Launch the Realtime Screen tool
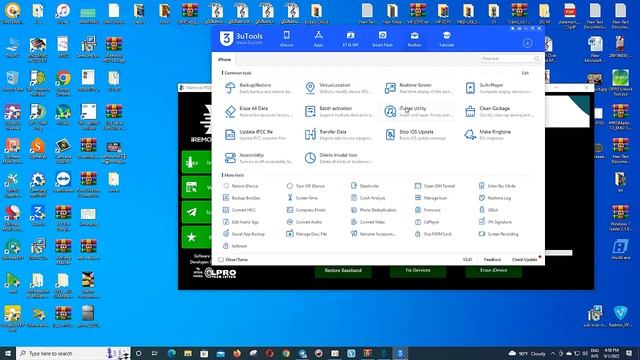640x360 pixels. [418, 88]
